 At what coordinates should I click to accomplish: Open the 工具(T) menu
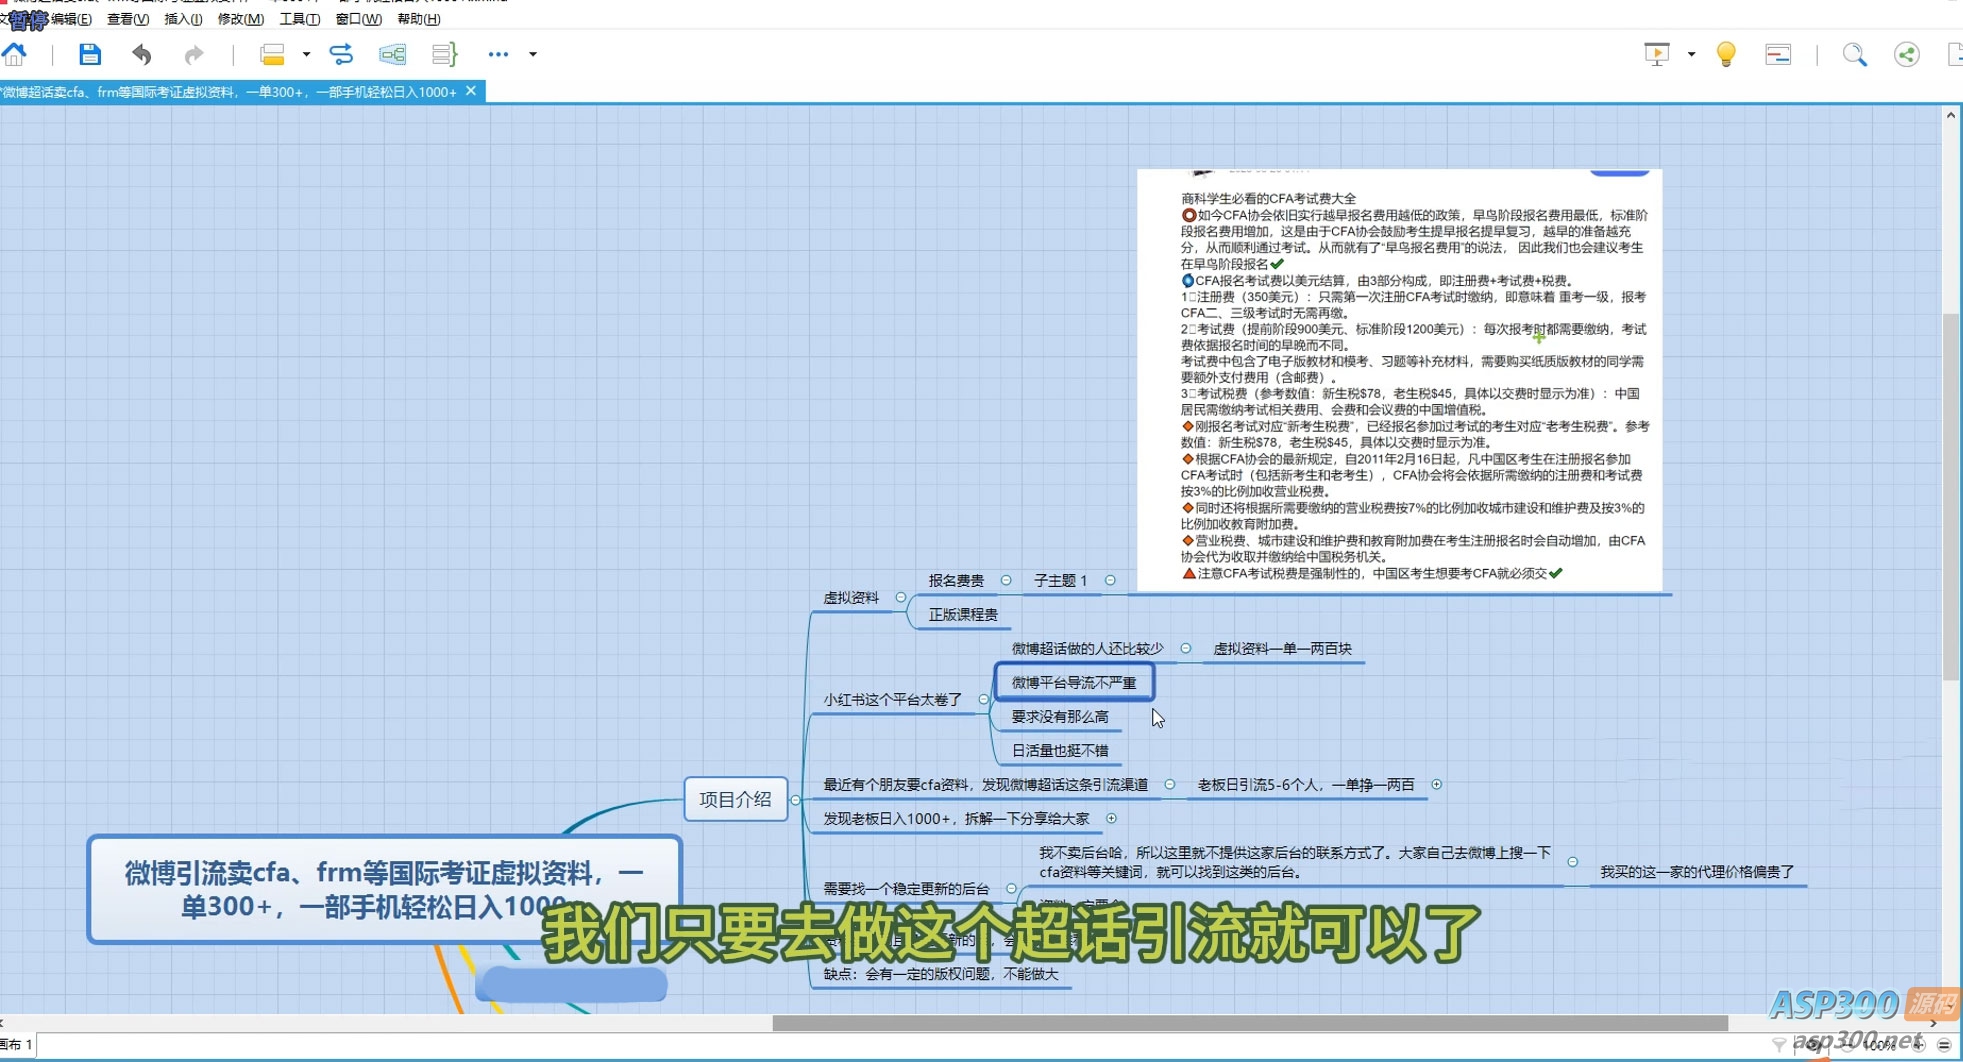point(300,19)
